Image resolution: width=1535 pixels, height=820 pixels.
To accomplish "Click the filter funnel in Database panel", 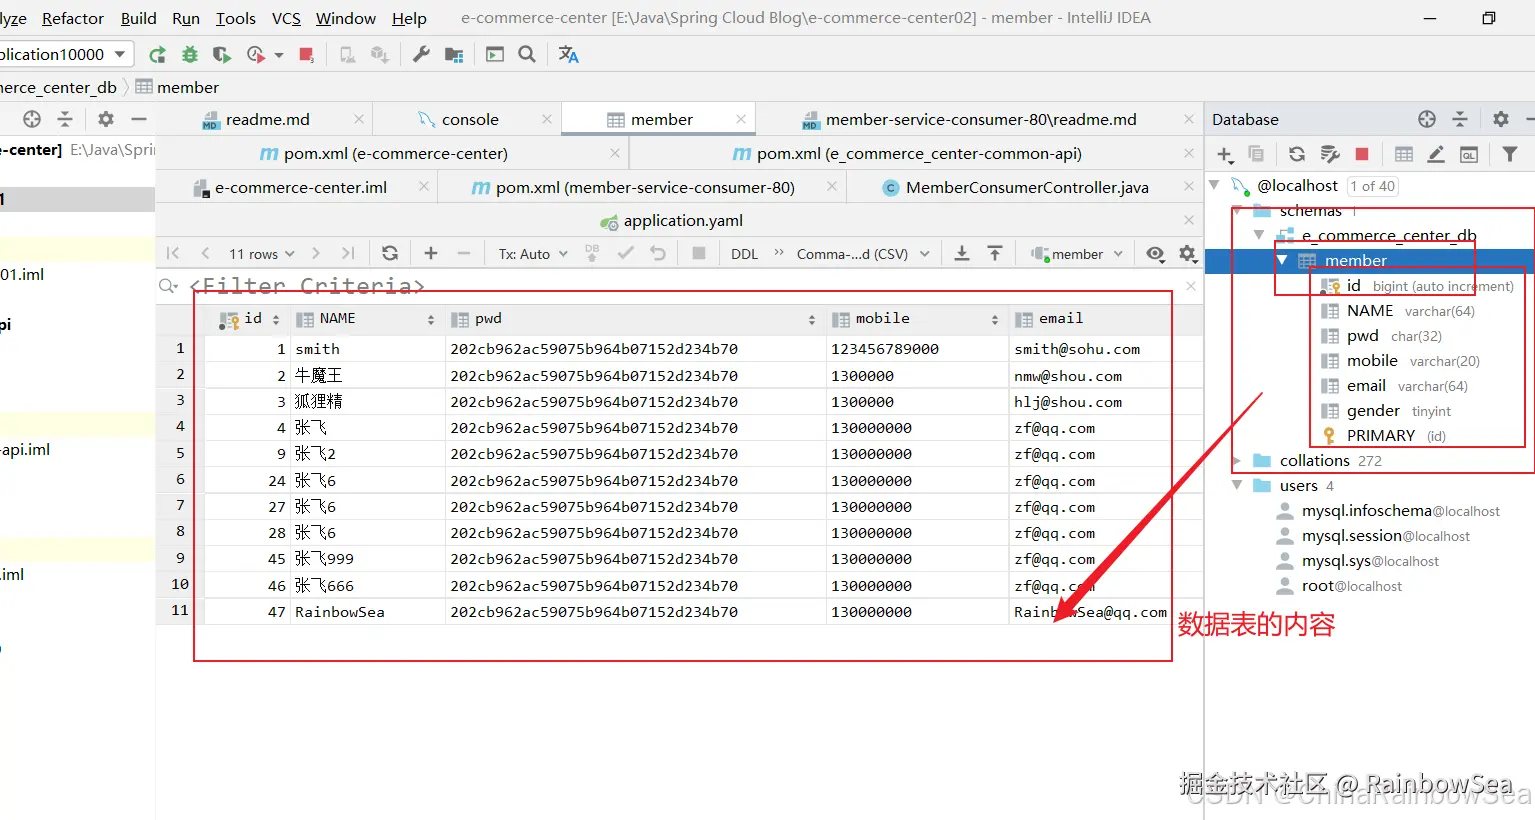I will click(1510, 153).
